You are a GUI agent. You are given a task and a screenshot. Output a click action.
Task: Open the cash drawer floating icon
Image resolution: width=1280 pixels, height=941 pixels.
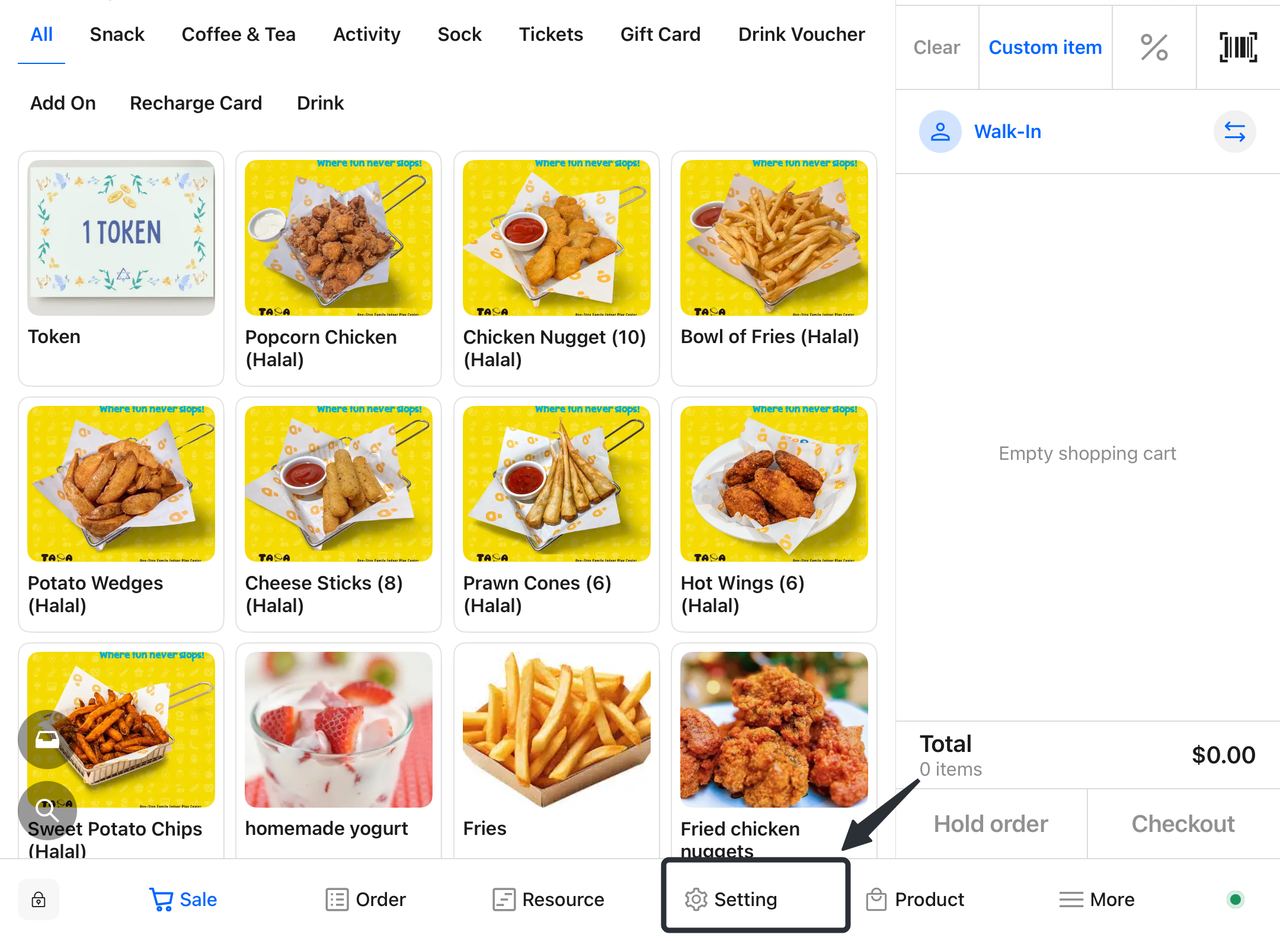(x=47, y=739)
